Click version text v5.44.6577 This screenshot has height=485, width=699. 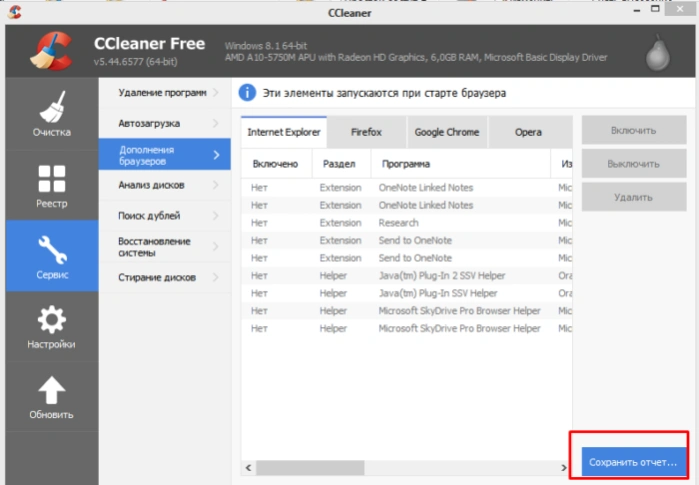(136, 62)
